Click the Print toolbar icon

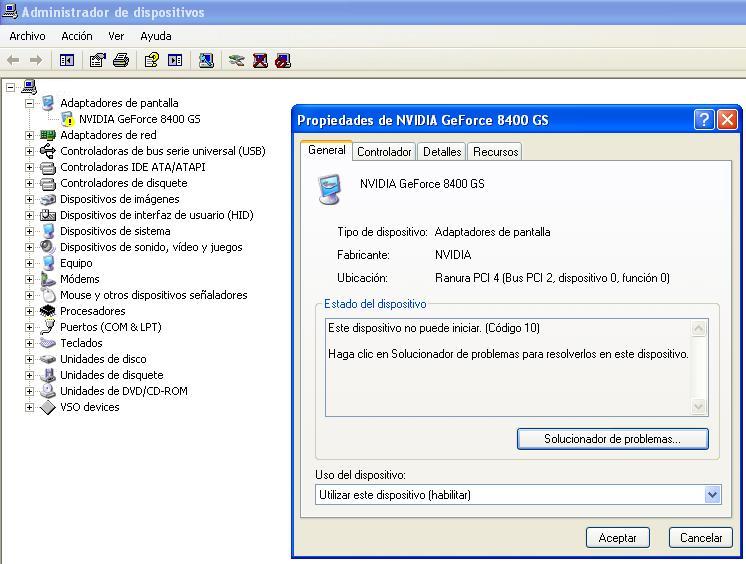(121, 60)
